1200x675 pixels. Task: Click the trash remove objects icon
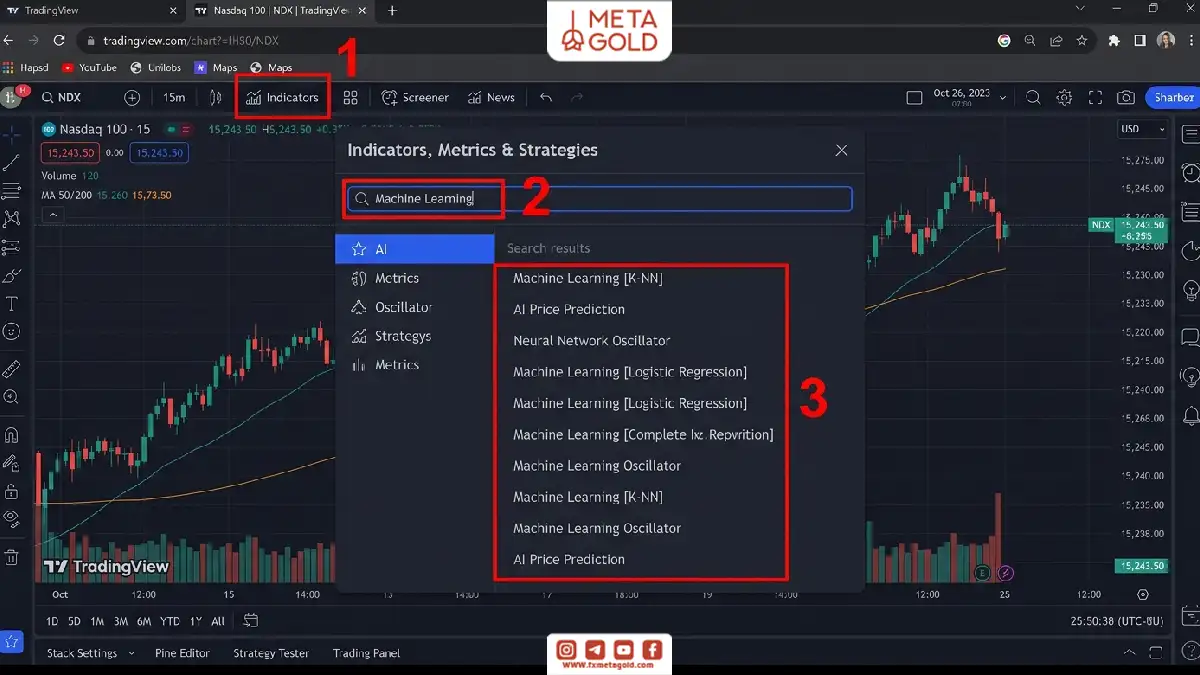12,557
